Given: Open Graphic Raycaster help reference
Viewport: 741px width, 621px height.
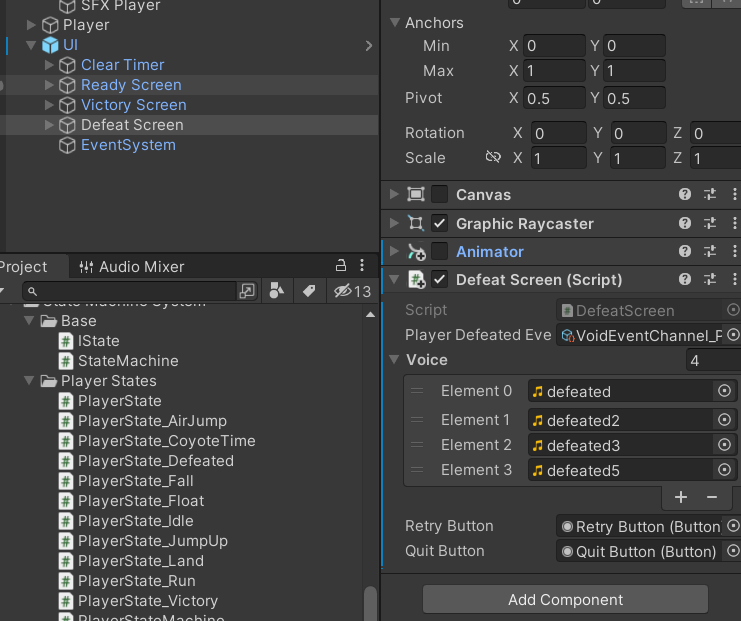Looking at the screenshot, I should coord(685,223).
